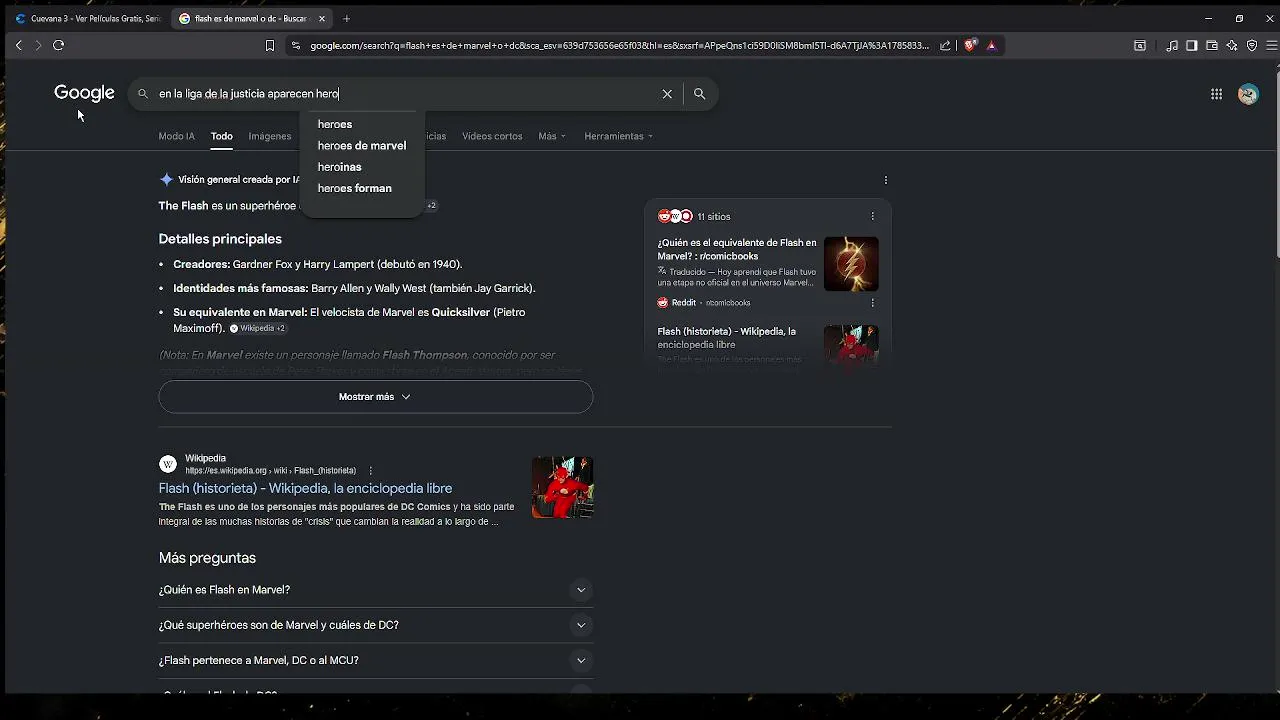
Task: Expand AI overview with Mostrar más
Action: [375, 397]
